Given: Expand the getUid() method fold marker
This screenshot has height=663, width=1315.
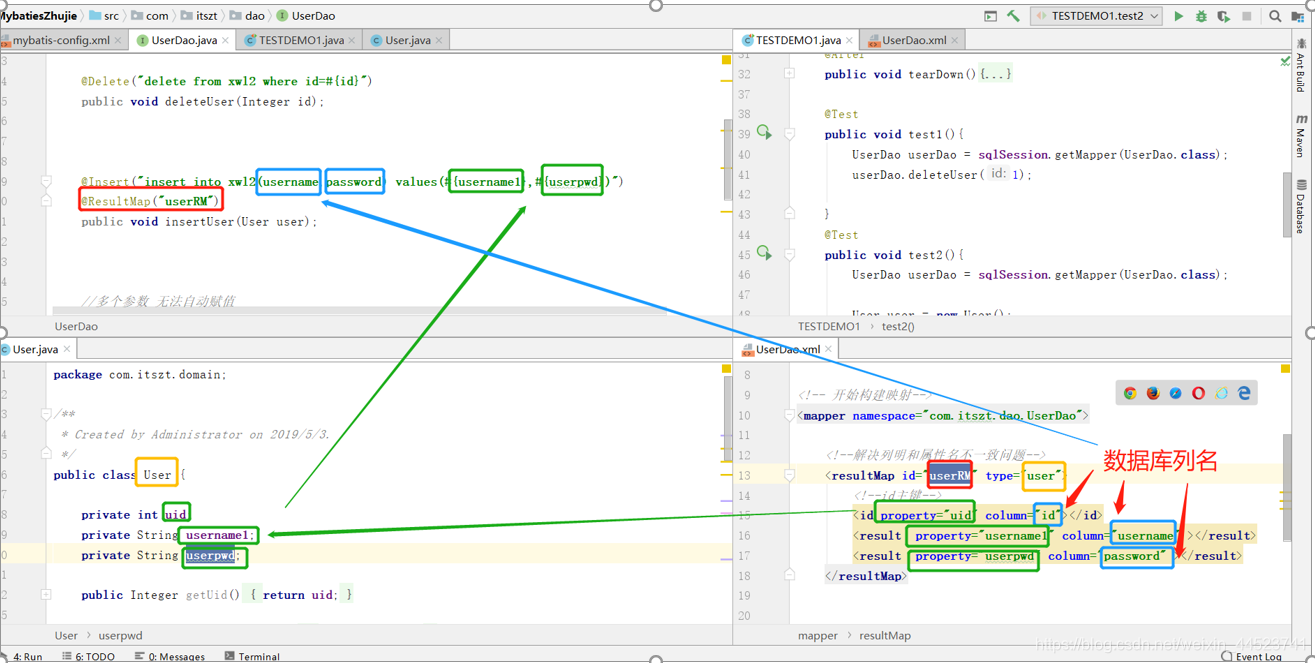Looking at the screenshot, I should click(x=46, y=594).
